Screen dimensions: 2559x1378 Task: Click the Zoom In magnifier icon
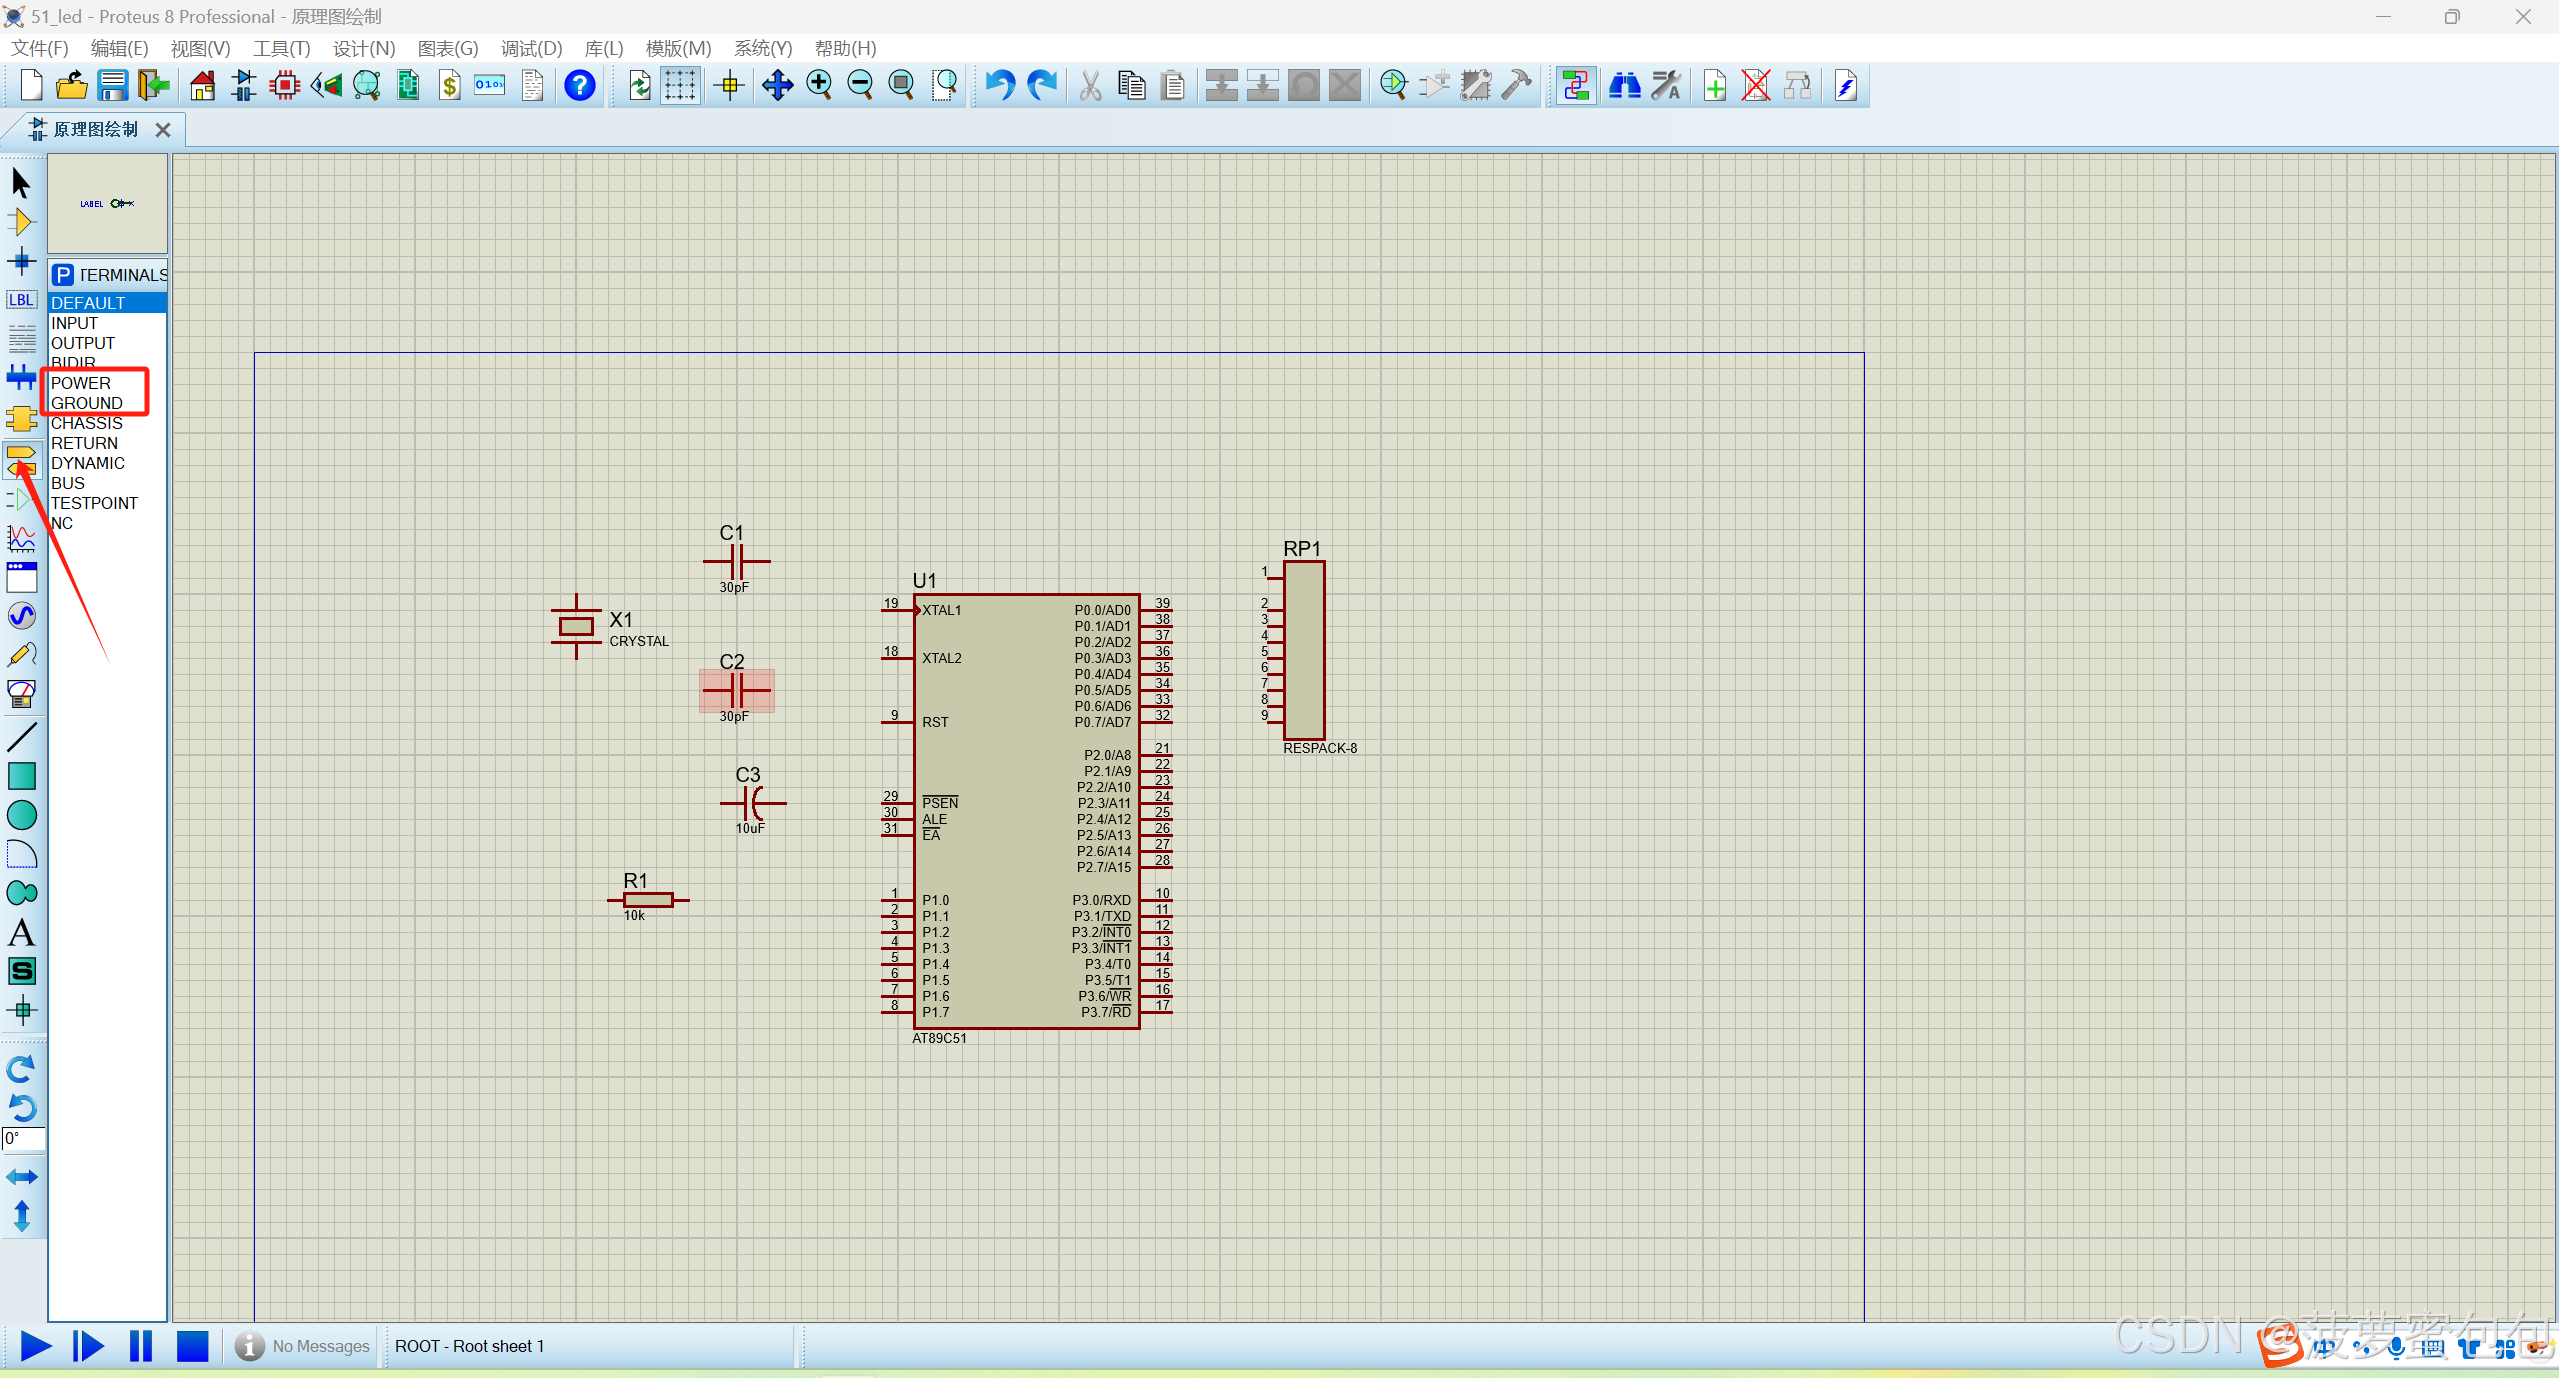point(819,86)
